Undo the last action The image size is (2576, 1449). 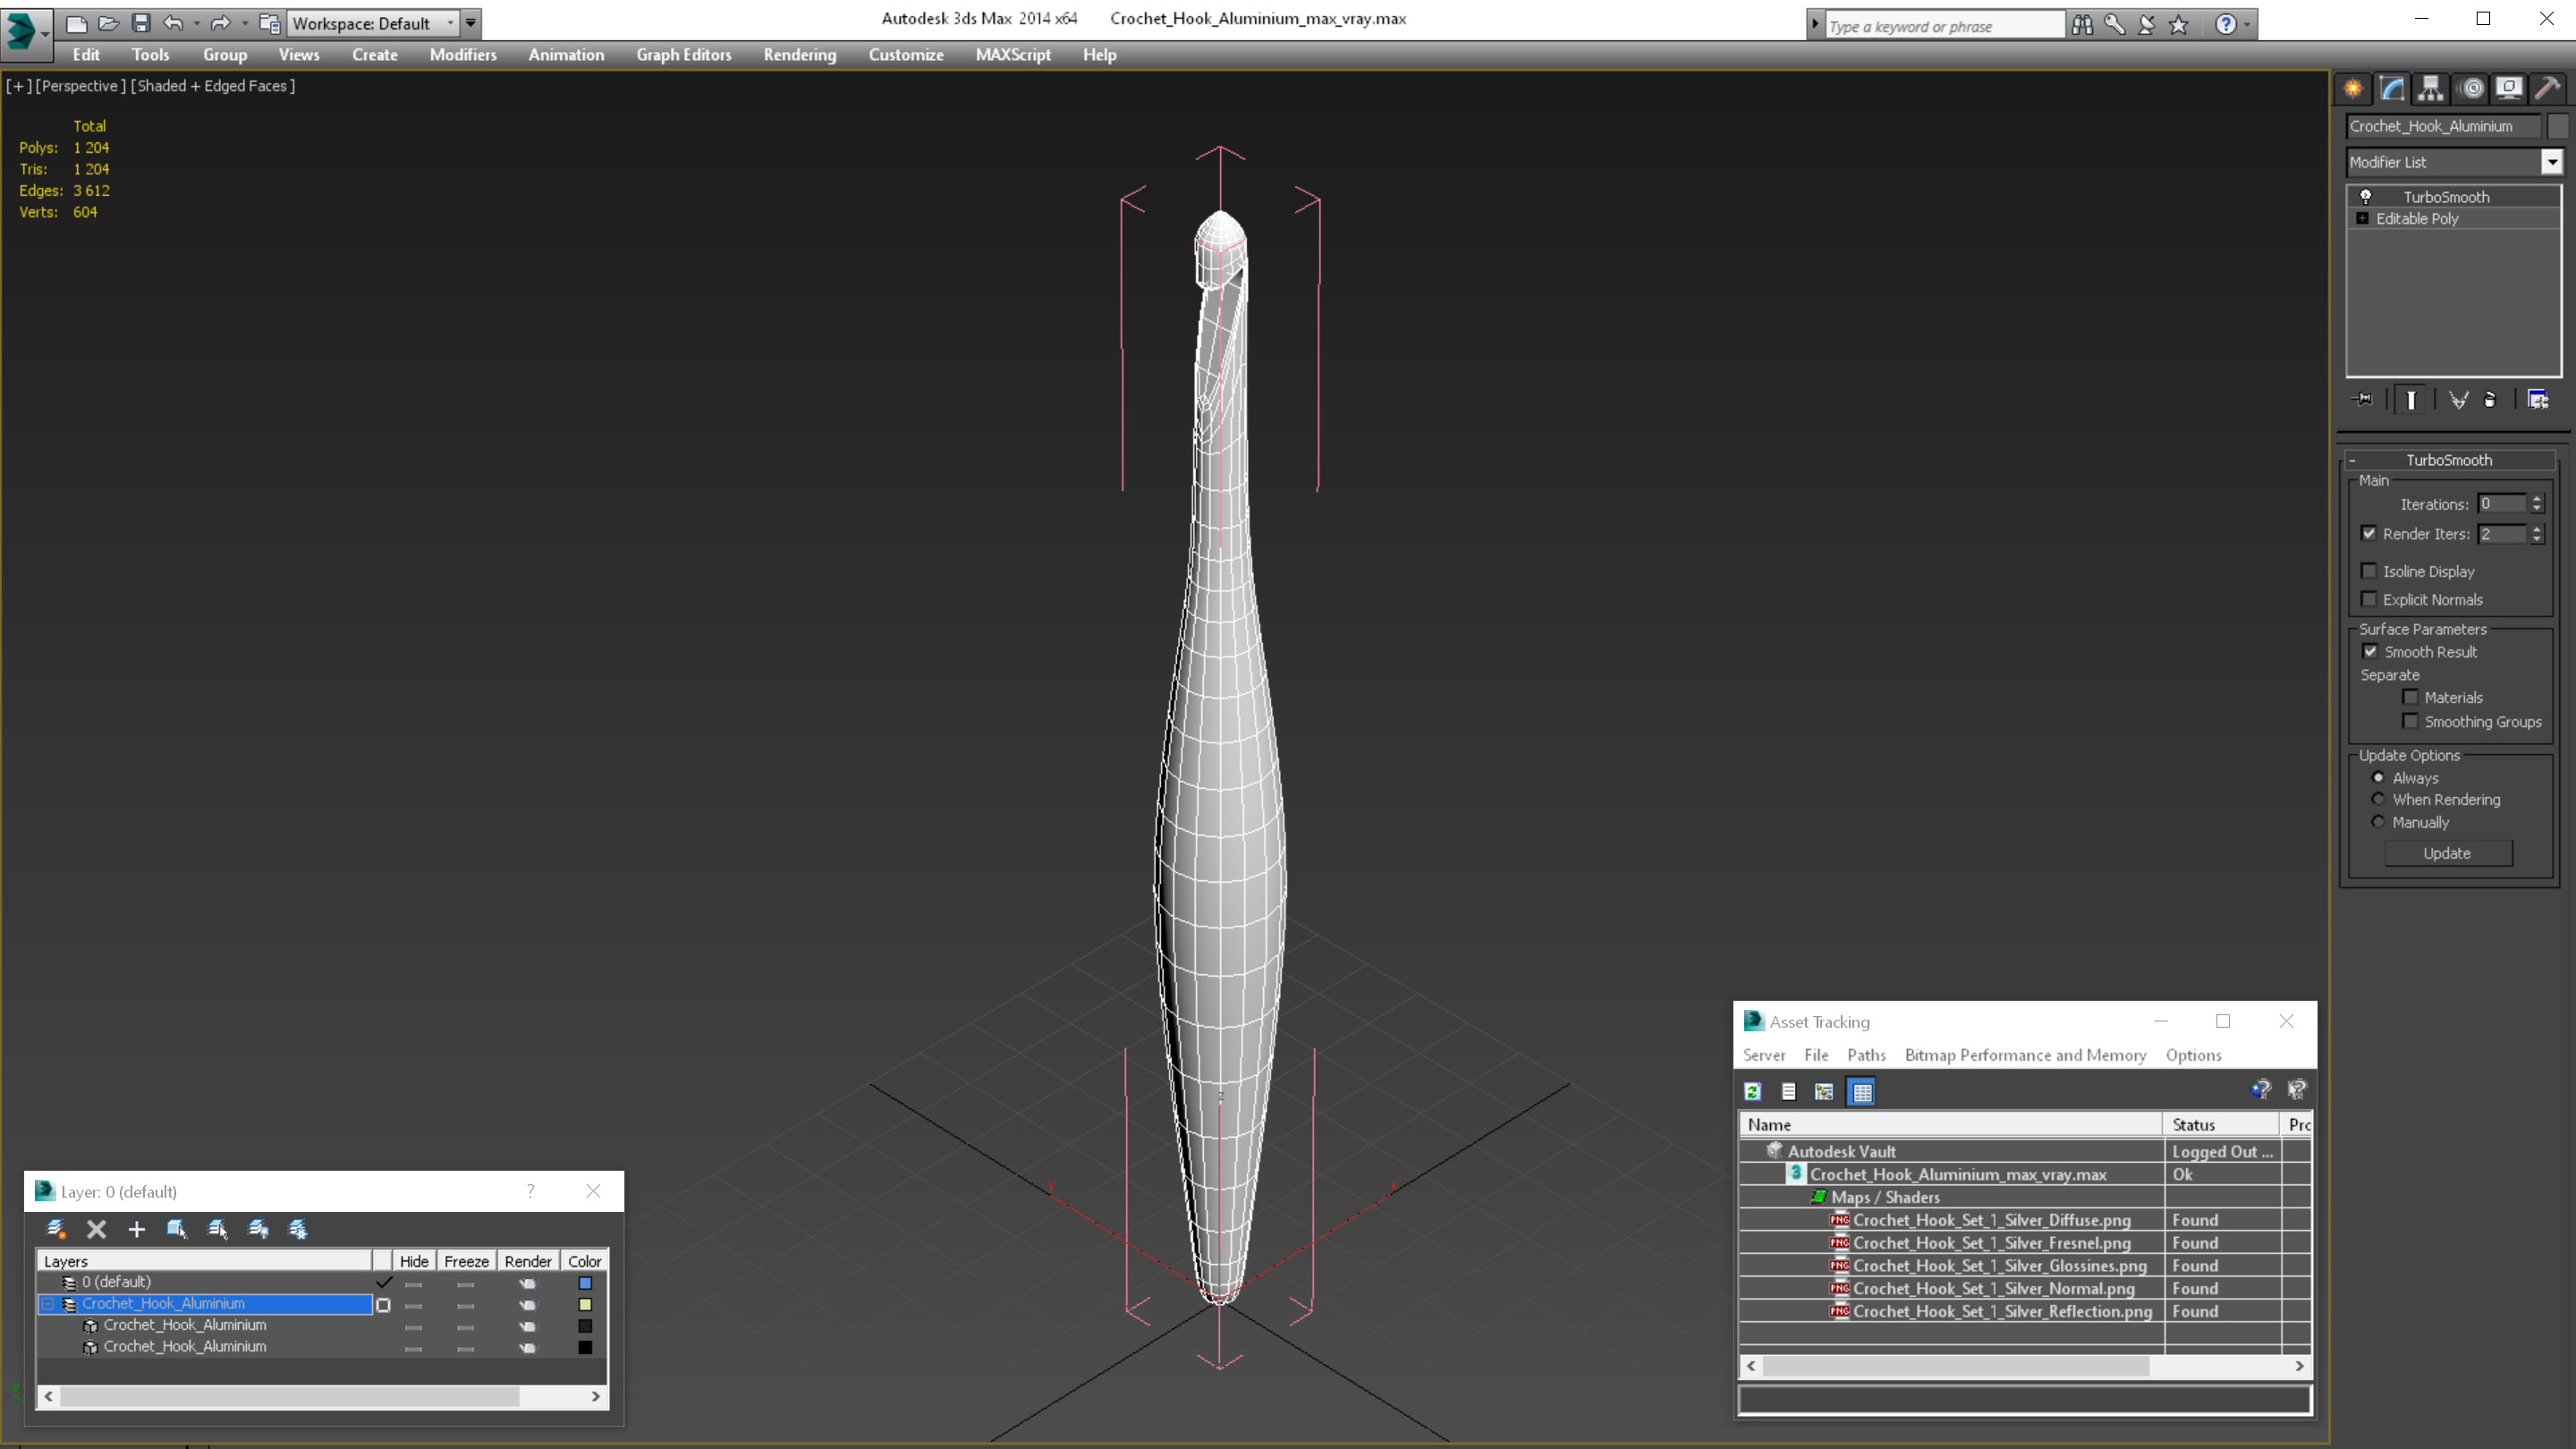click(x=173, y=23)
